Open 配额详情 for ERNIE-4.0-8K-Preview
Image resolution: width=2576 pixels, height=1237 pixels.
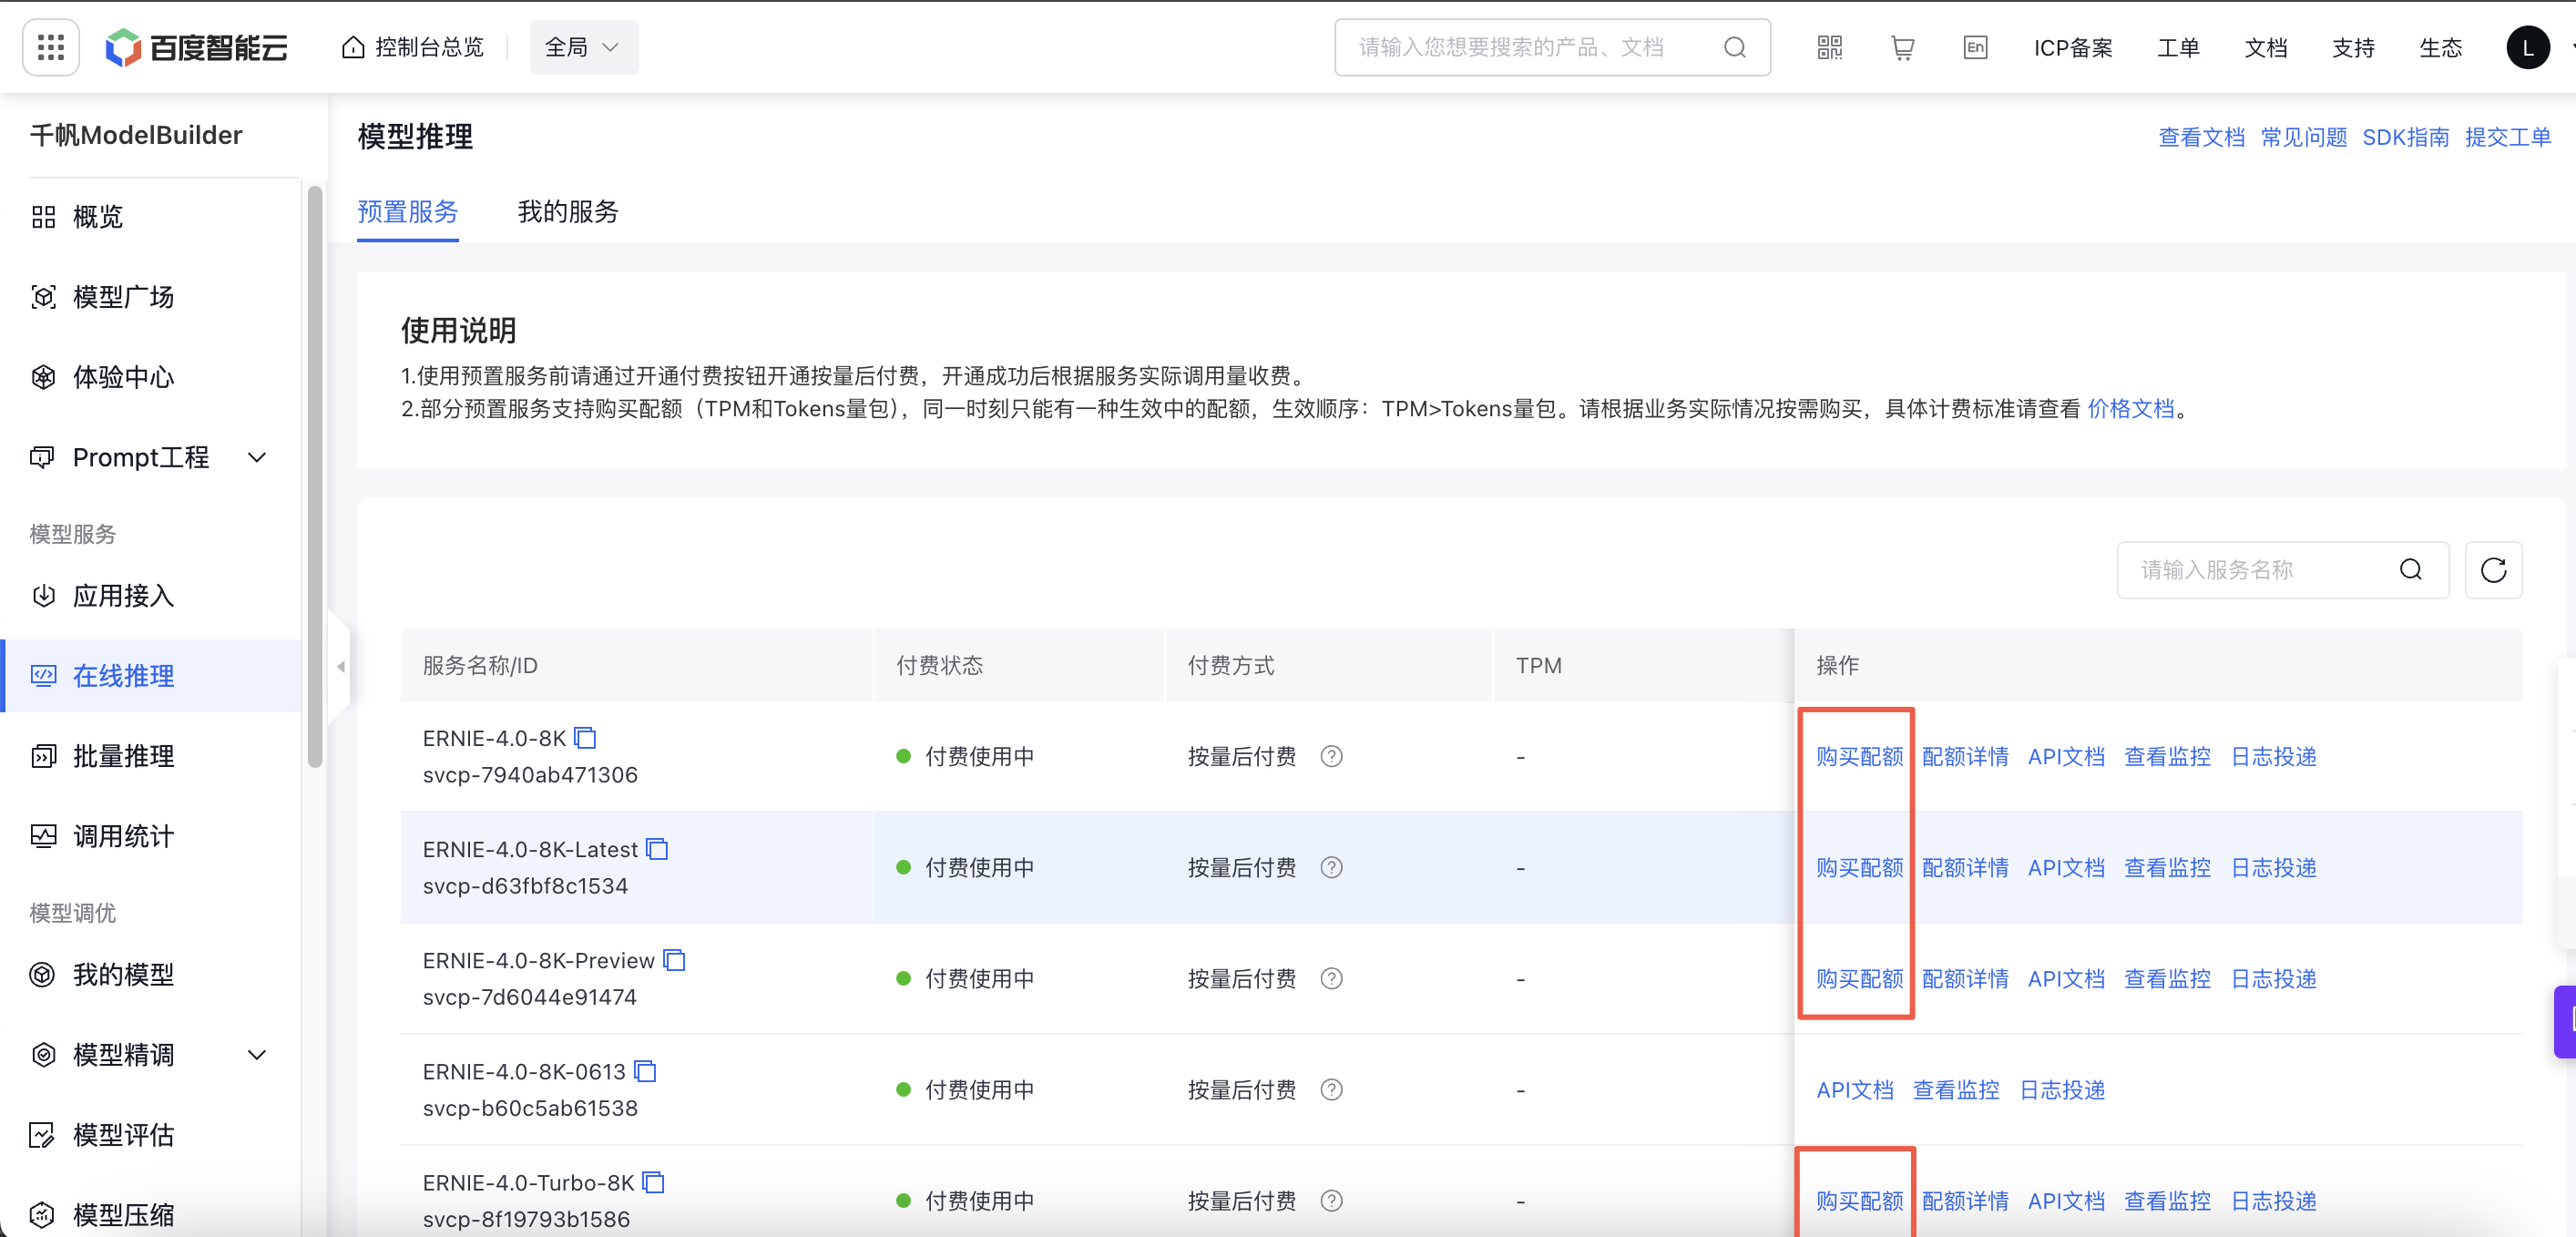pyautogui.click(x=1964, y=978)
